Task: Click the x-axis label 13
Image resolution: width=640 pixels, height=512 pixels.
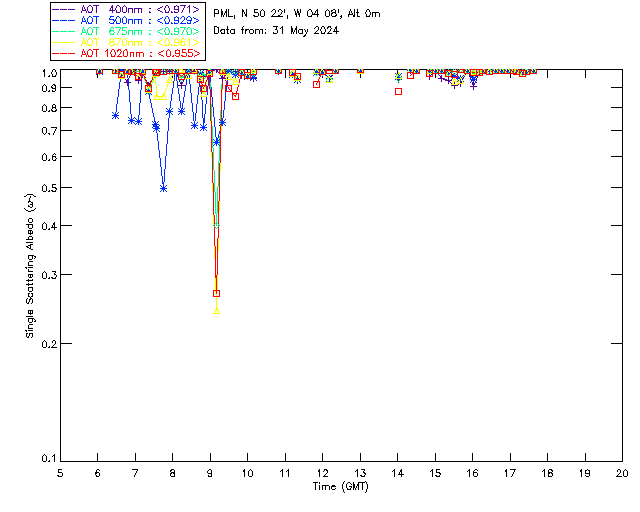Action: pyautogui.click(x=360, y=473)
